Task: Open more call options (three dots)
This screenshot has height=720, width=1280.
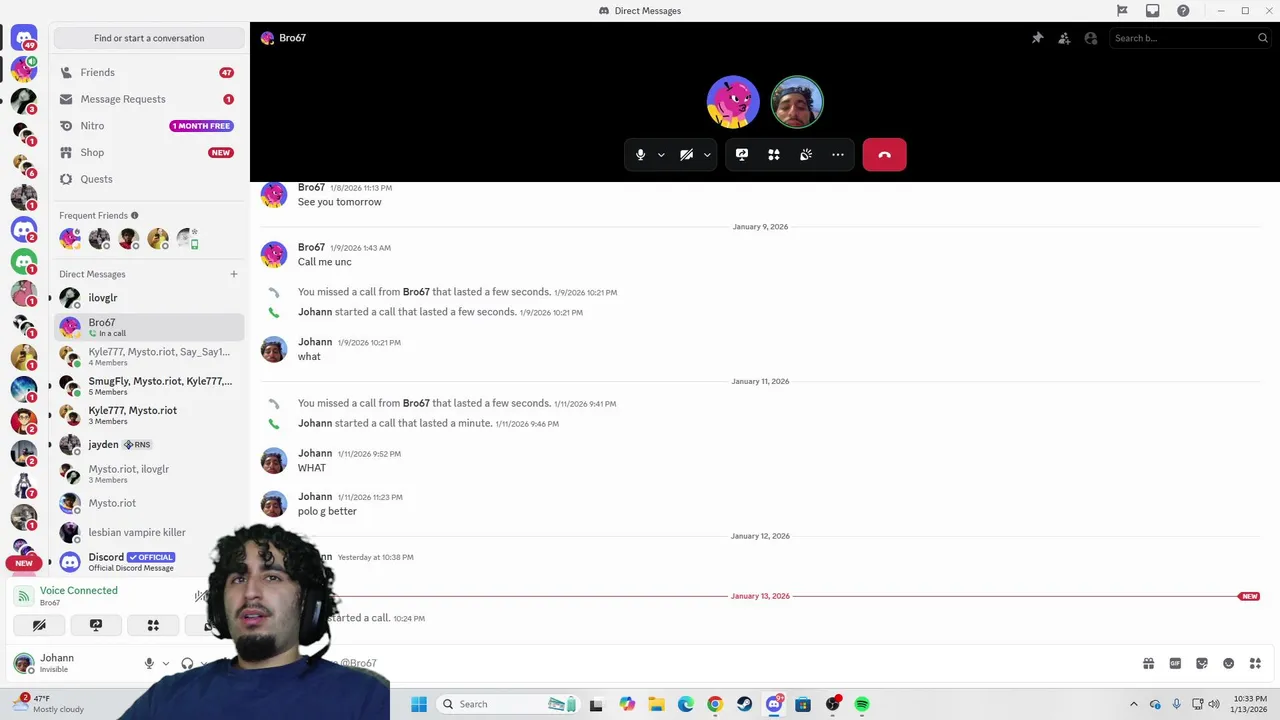Action: 838,155
